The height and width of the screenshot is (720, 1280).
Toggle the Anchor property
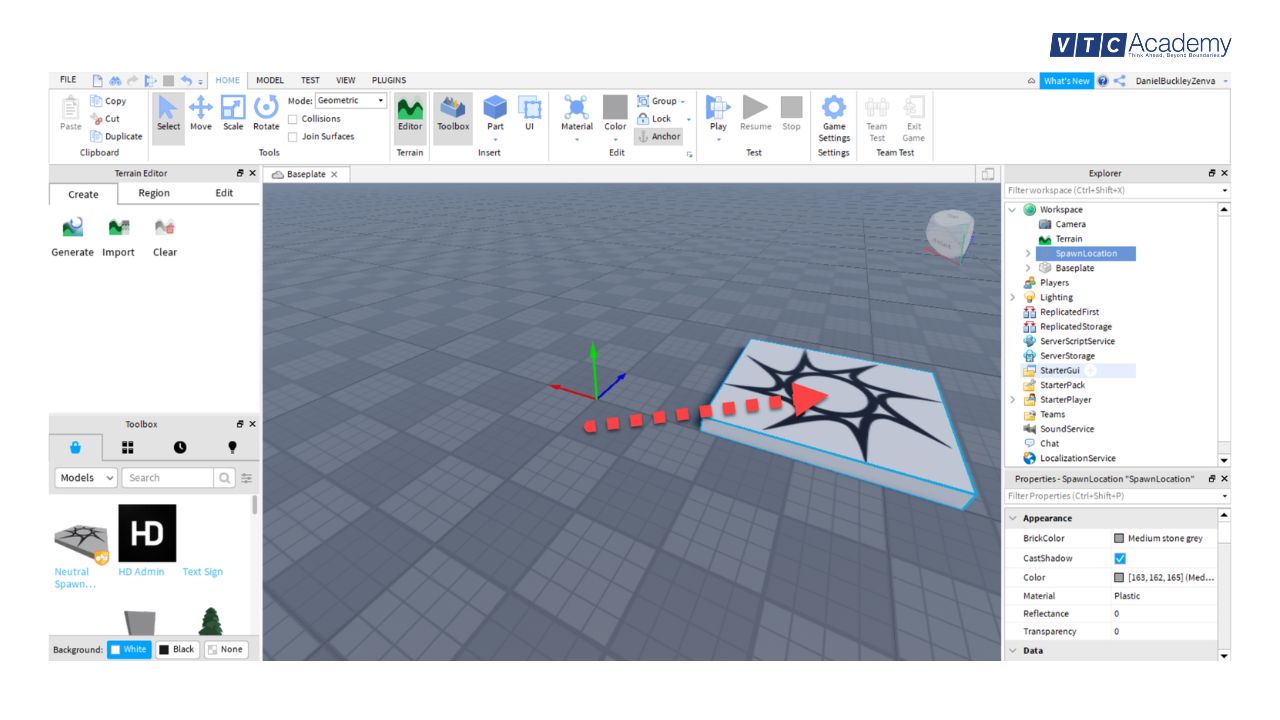tap(657, 136)
